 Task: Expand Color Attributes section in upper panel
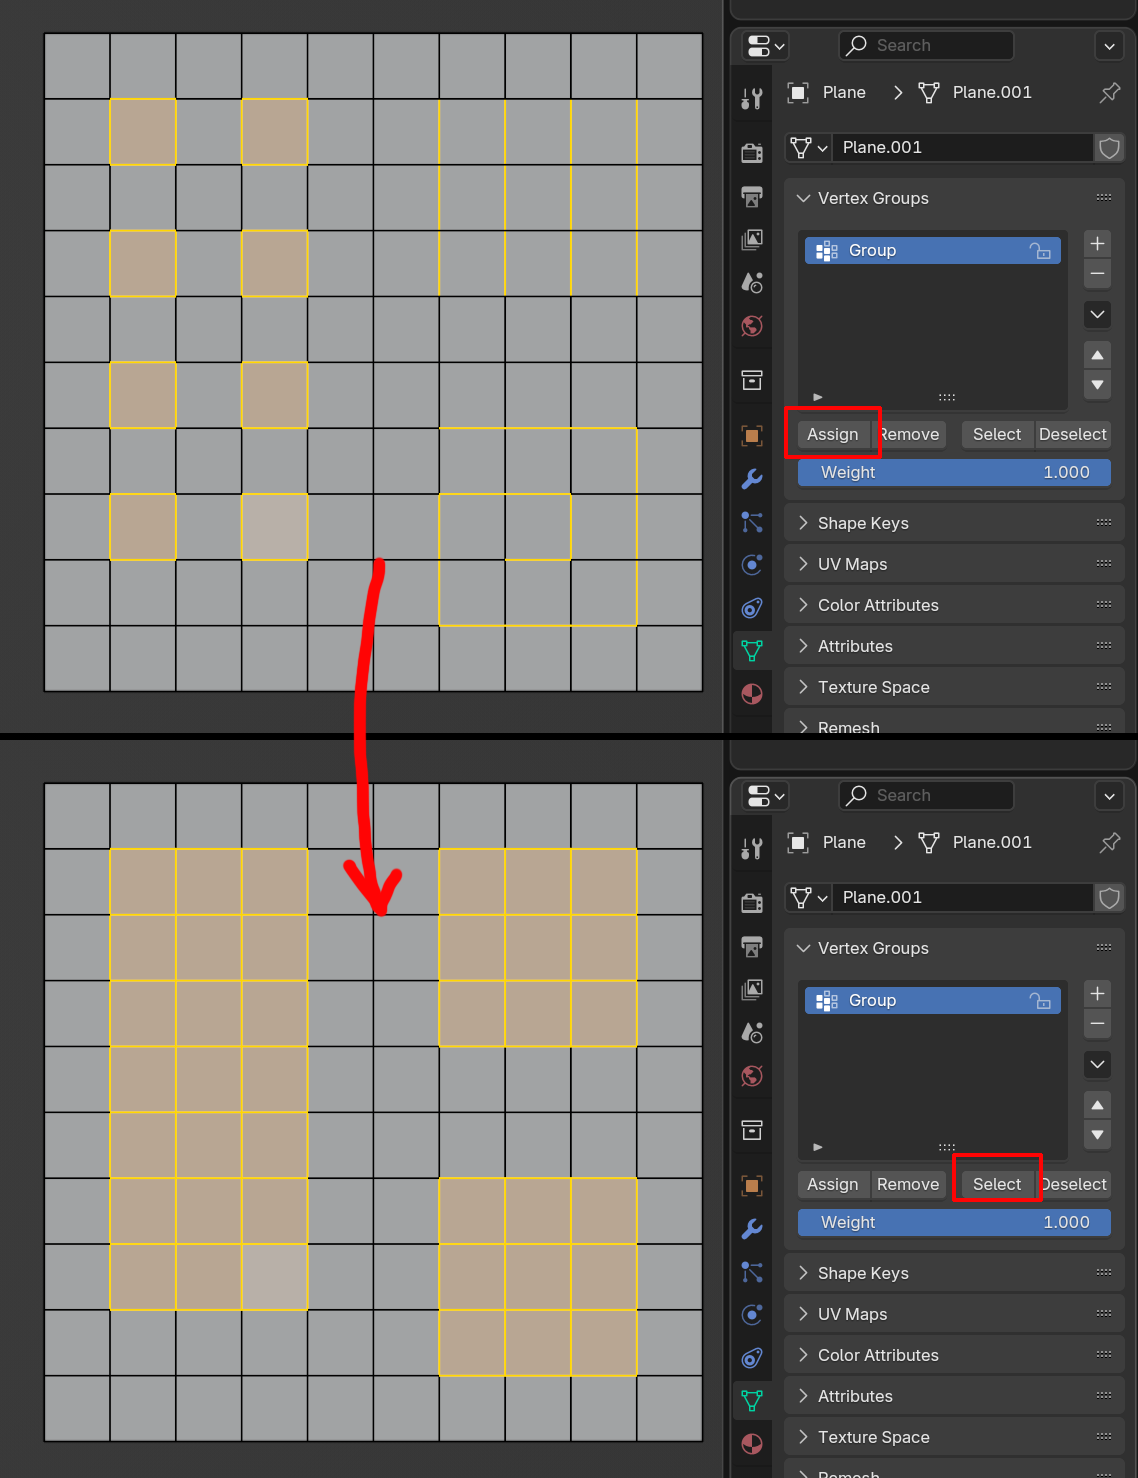click(x=803, y=605)
